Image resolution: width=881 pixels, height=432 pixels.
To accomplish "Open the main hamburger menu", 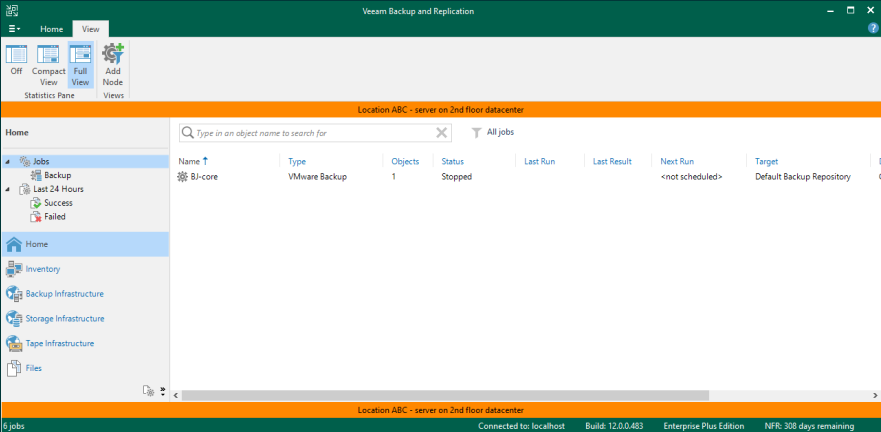I will click(x=15, y=29).
